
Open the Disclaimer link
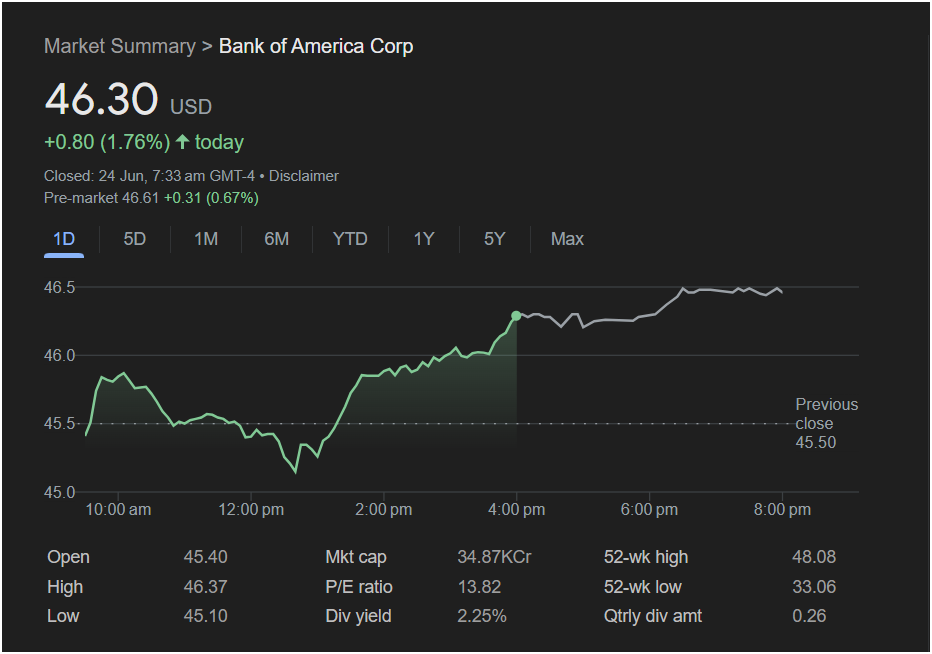click(304, 176)
